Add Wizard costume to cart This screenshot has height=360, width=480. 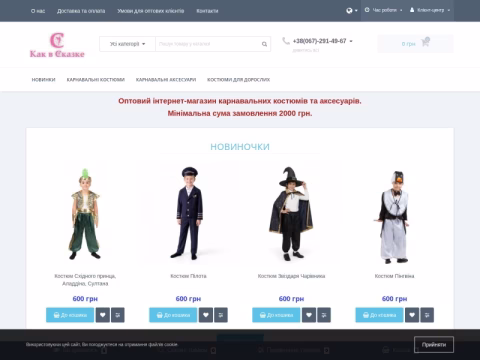pyautogui.click(x=276, y=315)
